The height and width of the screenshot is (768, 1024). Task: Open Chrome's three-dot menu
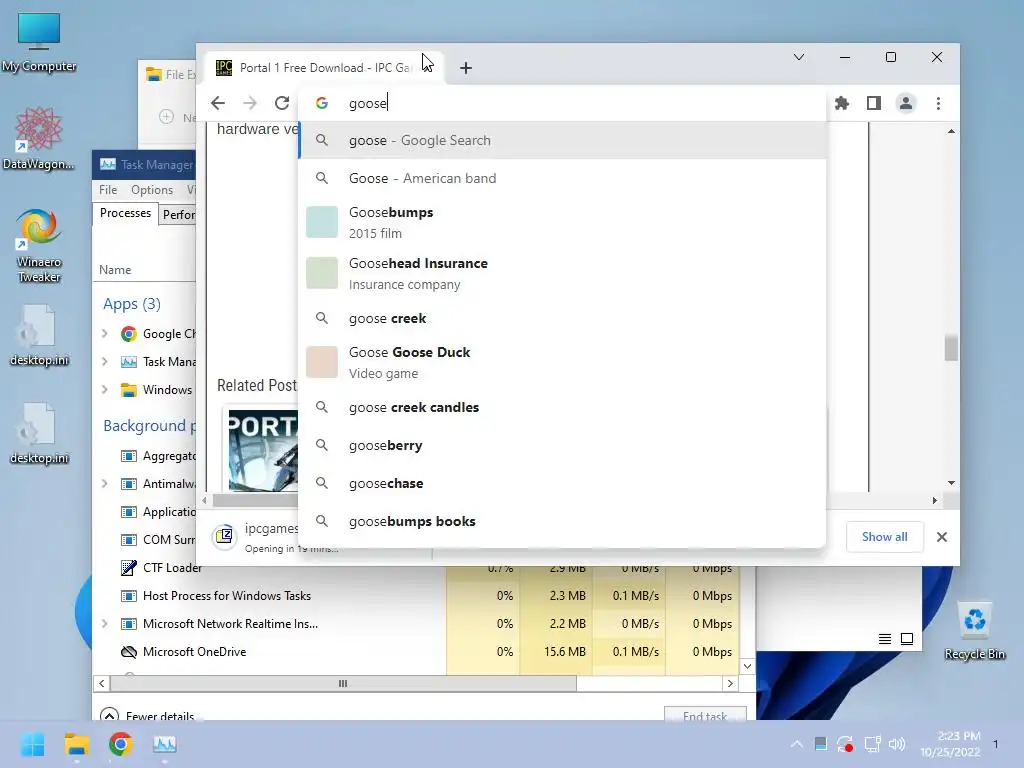pyautogui.click(x=938, y=103)
